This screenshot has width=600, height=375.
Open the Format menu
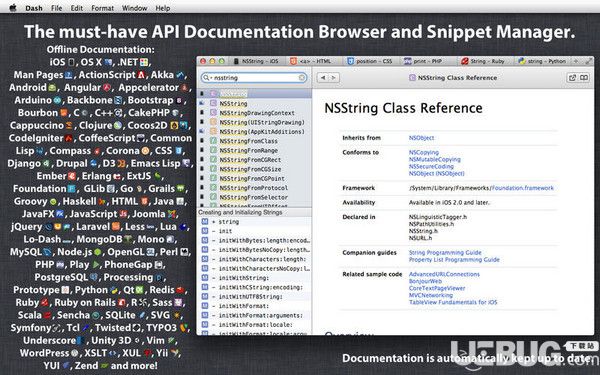[102, 8]
